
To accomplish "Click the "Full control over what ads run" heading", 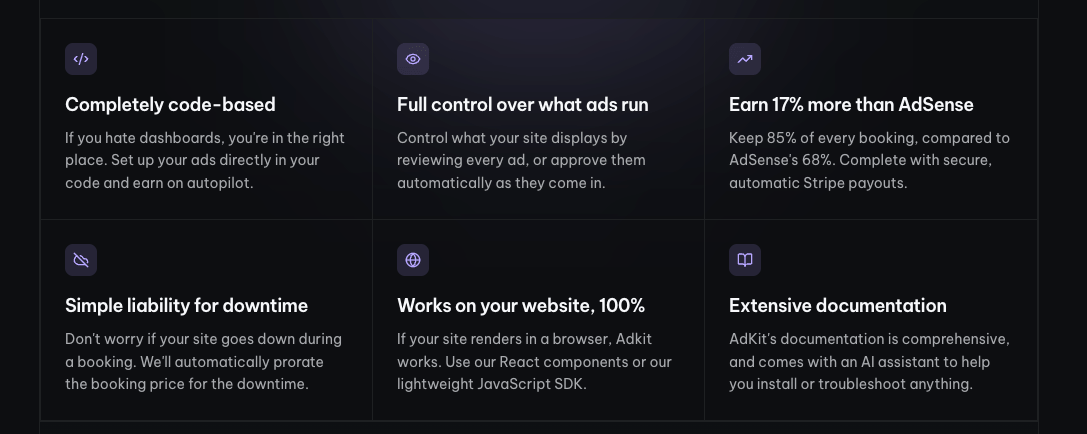I will [522, 105].
